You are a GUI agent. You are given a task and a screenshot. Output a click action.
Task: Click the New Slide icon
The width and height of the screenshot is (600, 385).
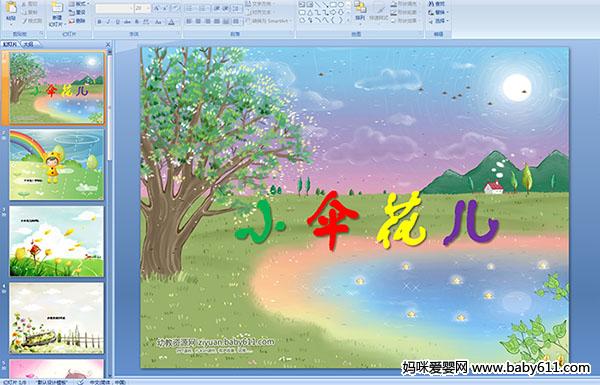point(57,14)
